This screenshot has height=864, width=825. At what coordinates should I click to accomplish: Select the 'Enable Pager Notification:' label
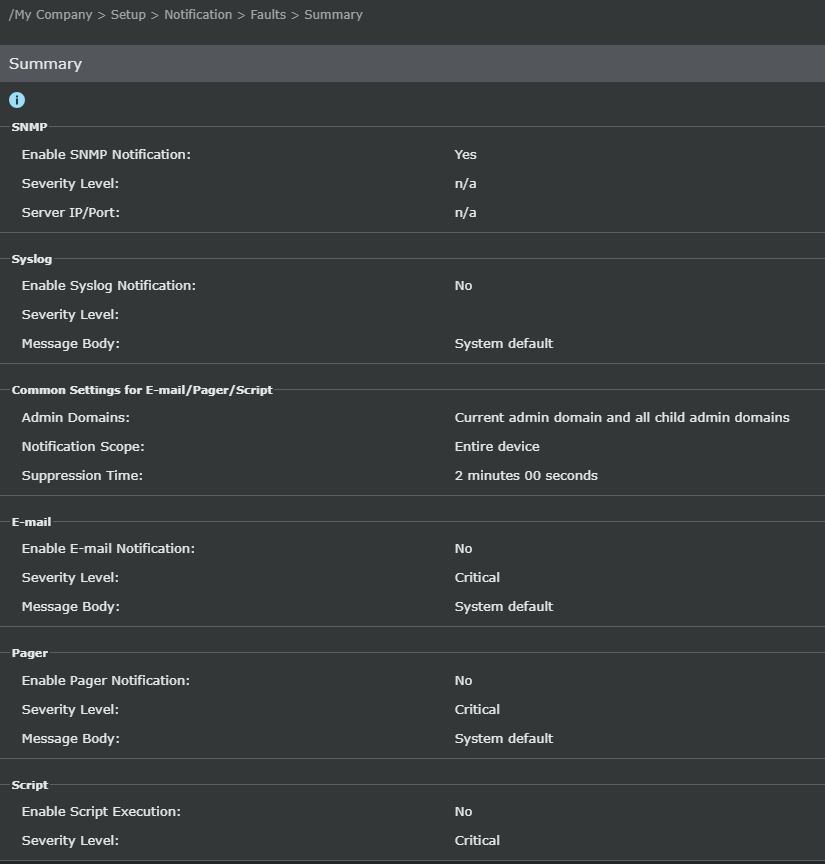click(106, 681)
